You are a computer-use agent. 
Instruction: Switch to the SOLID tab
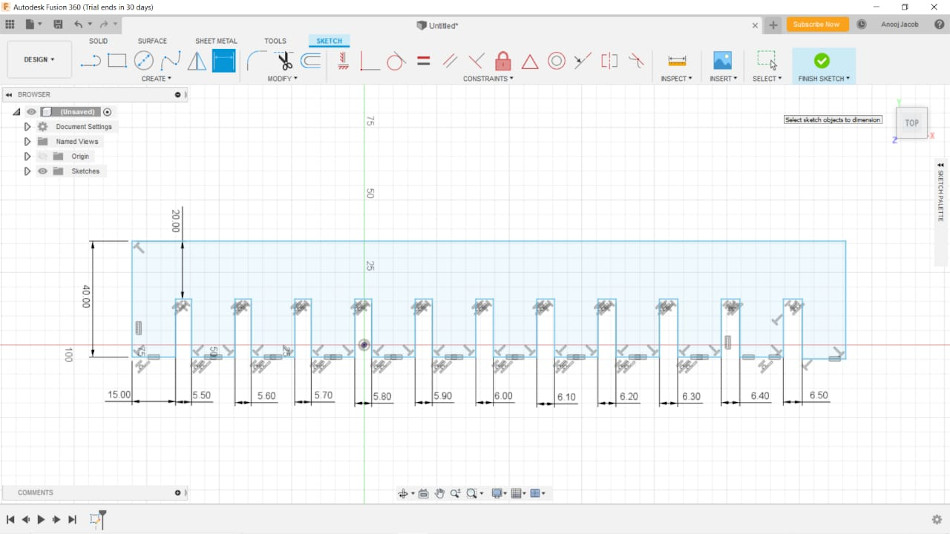tap(98, 41)
